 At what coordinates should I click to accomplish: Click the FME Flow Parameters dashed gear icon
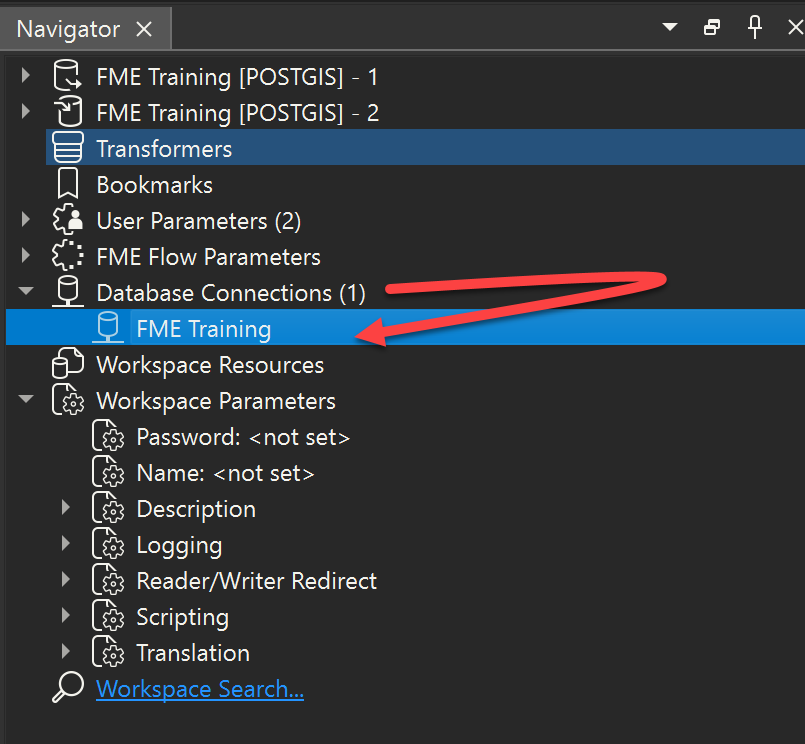pos(67,257)
